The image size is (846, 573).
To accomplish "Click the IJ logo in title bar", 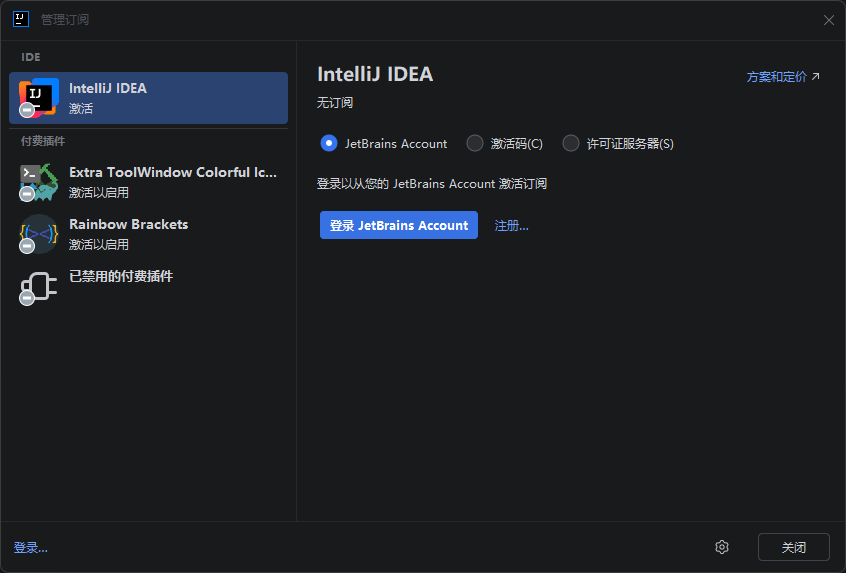I will (x=21, y=19).
